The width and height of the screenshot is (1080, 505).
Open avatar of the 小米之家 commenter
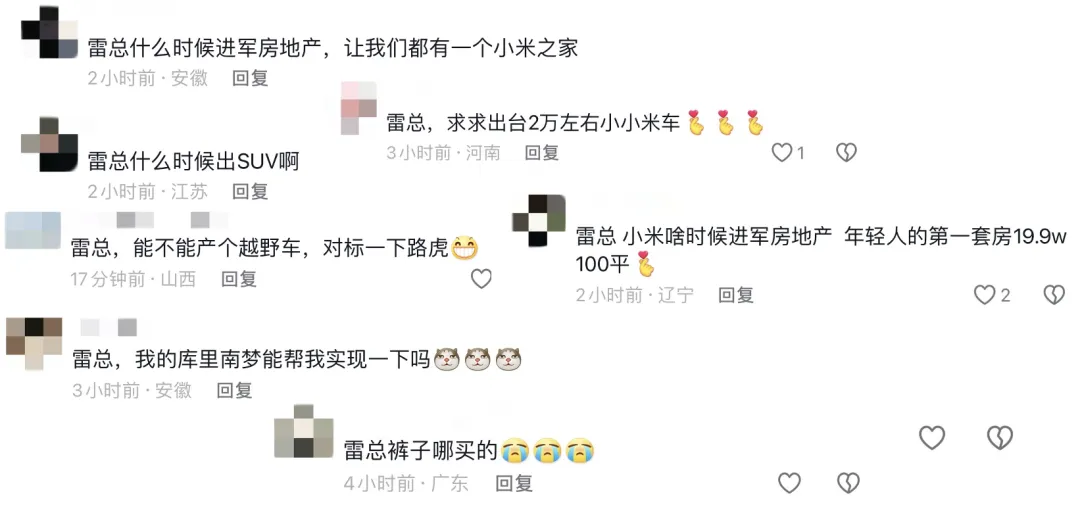(x=50, y=32)
